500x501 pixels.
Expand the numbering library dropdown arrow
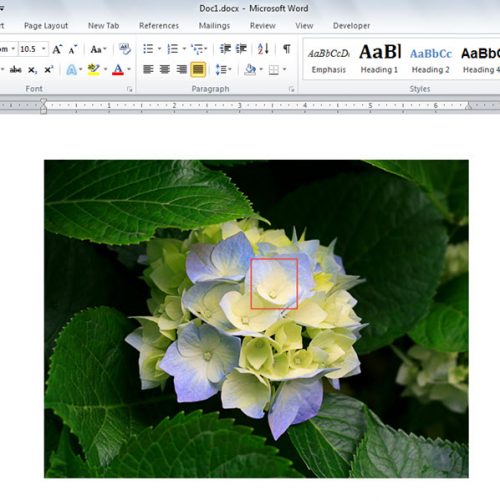[x=184, y=49]
